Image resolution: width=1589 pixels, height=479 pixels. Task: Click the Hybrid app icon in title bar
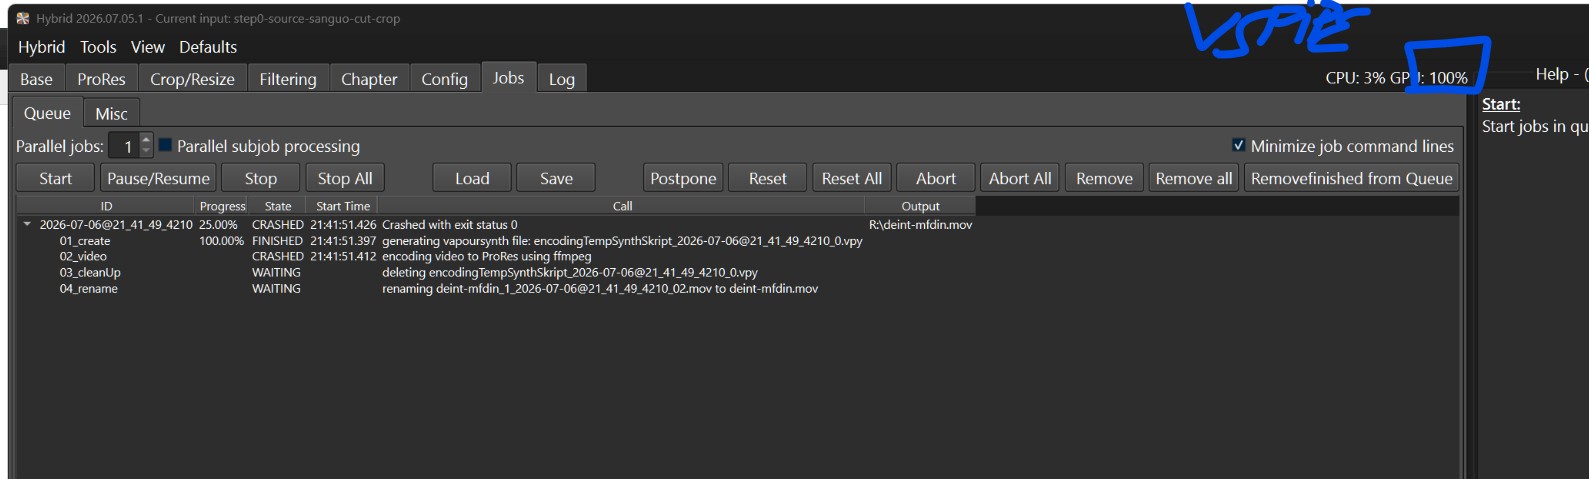[22, 18]
